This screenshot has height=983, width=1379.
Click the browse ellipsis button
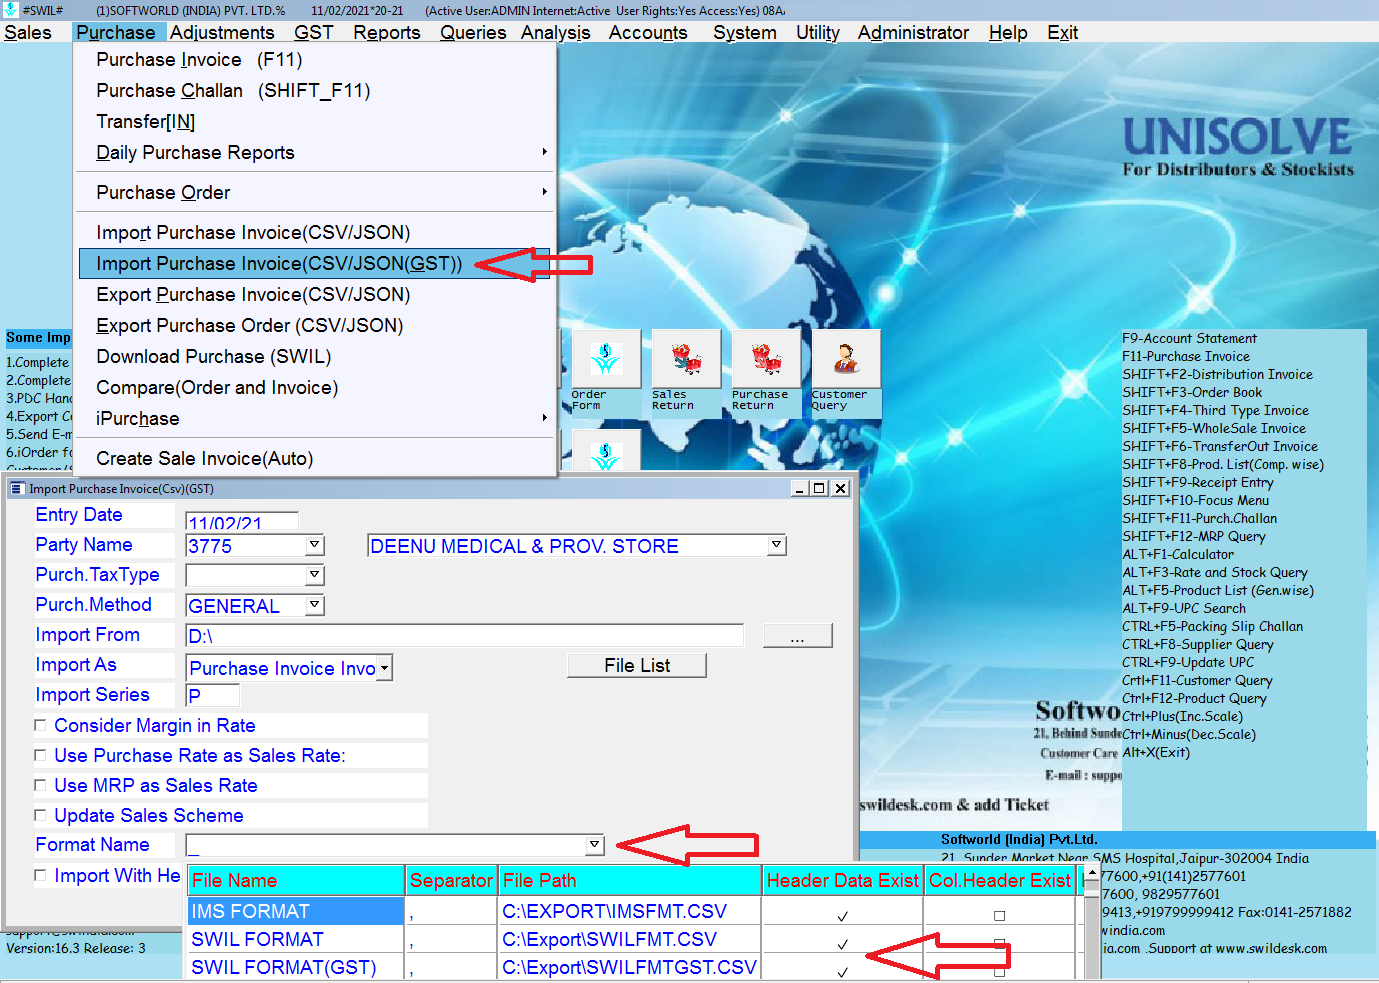pyautogui.click(x=797, y=636)
